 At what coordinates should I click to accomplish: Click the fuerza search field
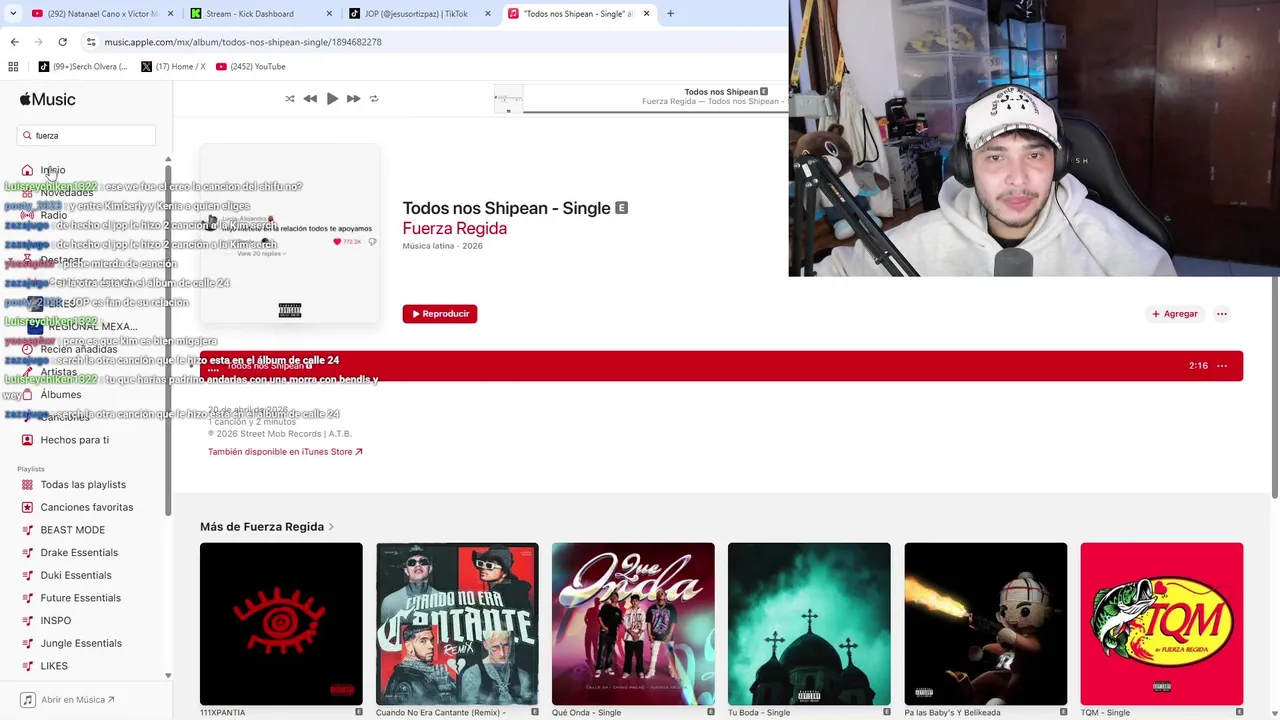coord(87,135)
